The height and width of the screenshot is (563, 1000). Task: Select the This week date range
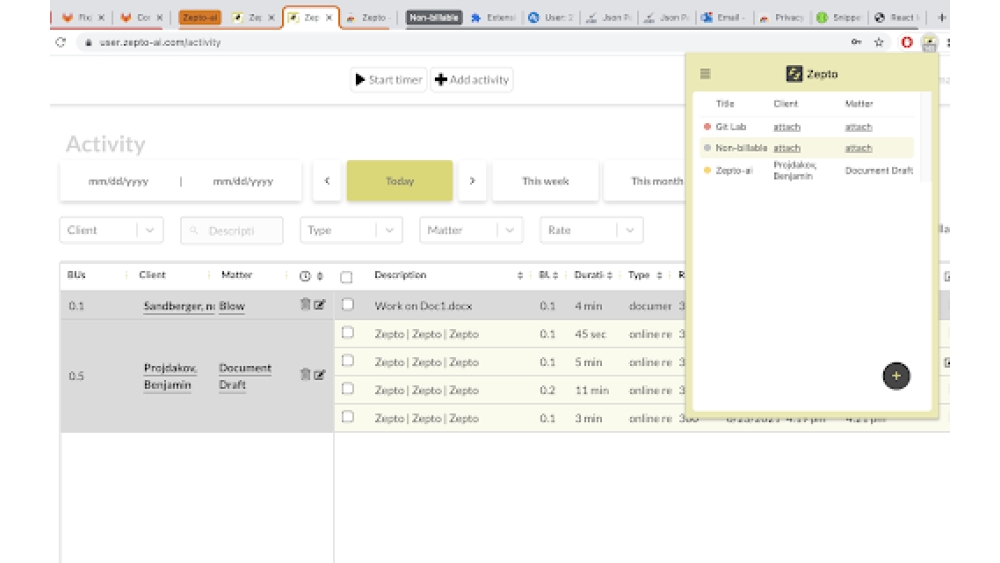(x=545, y=181)
